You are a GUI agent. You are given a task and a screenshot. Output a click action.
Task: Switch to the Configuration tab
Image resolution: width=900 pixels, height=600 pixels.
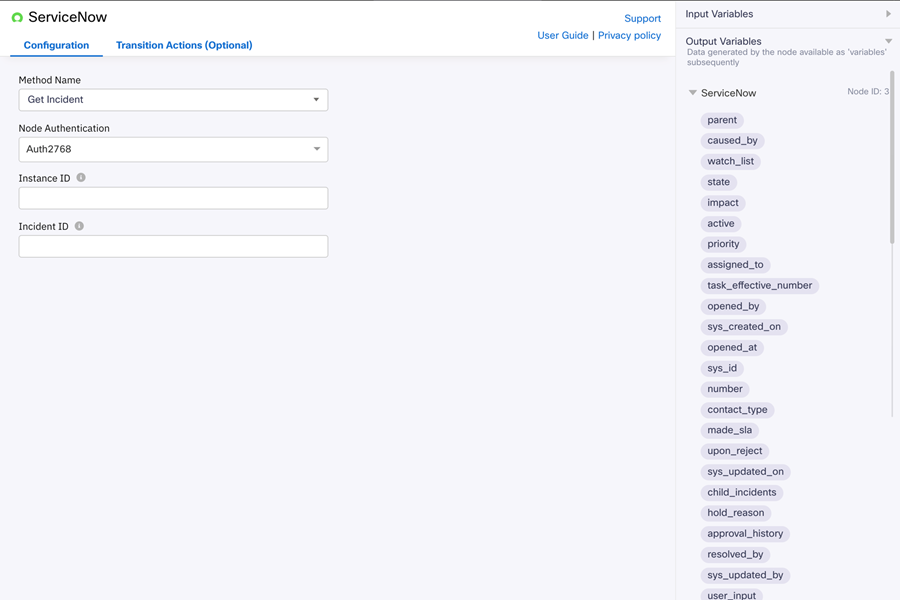coord(56,45)
